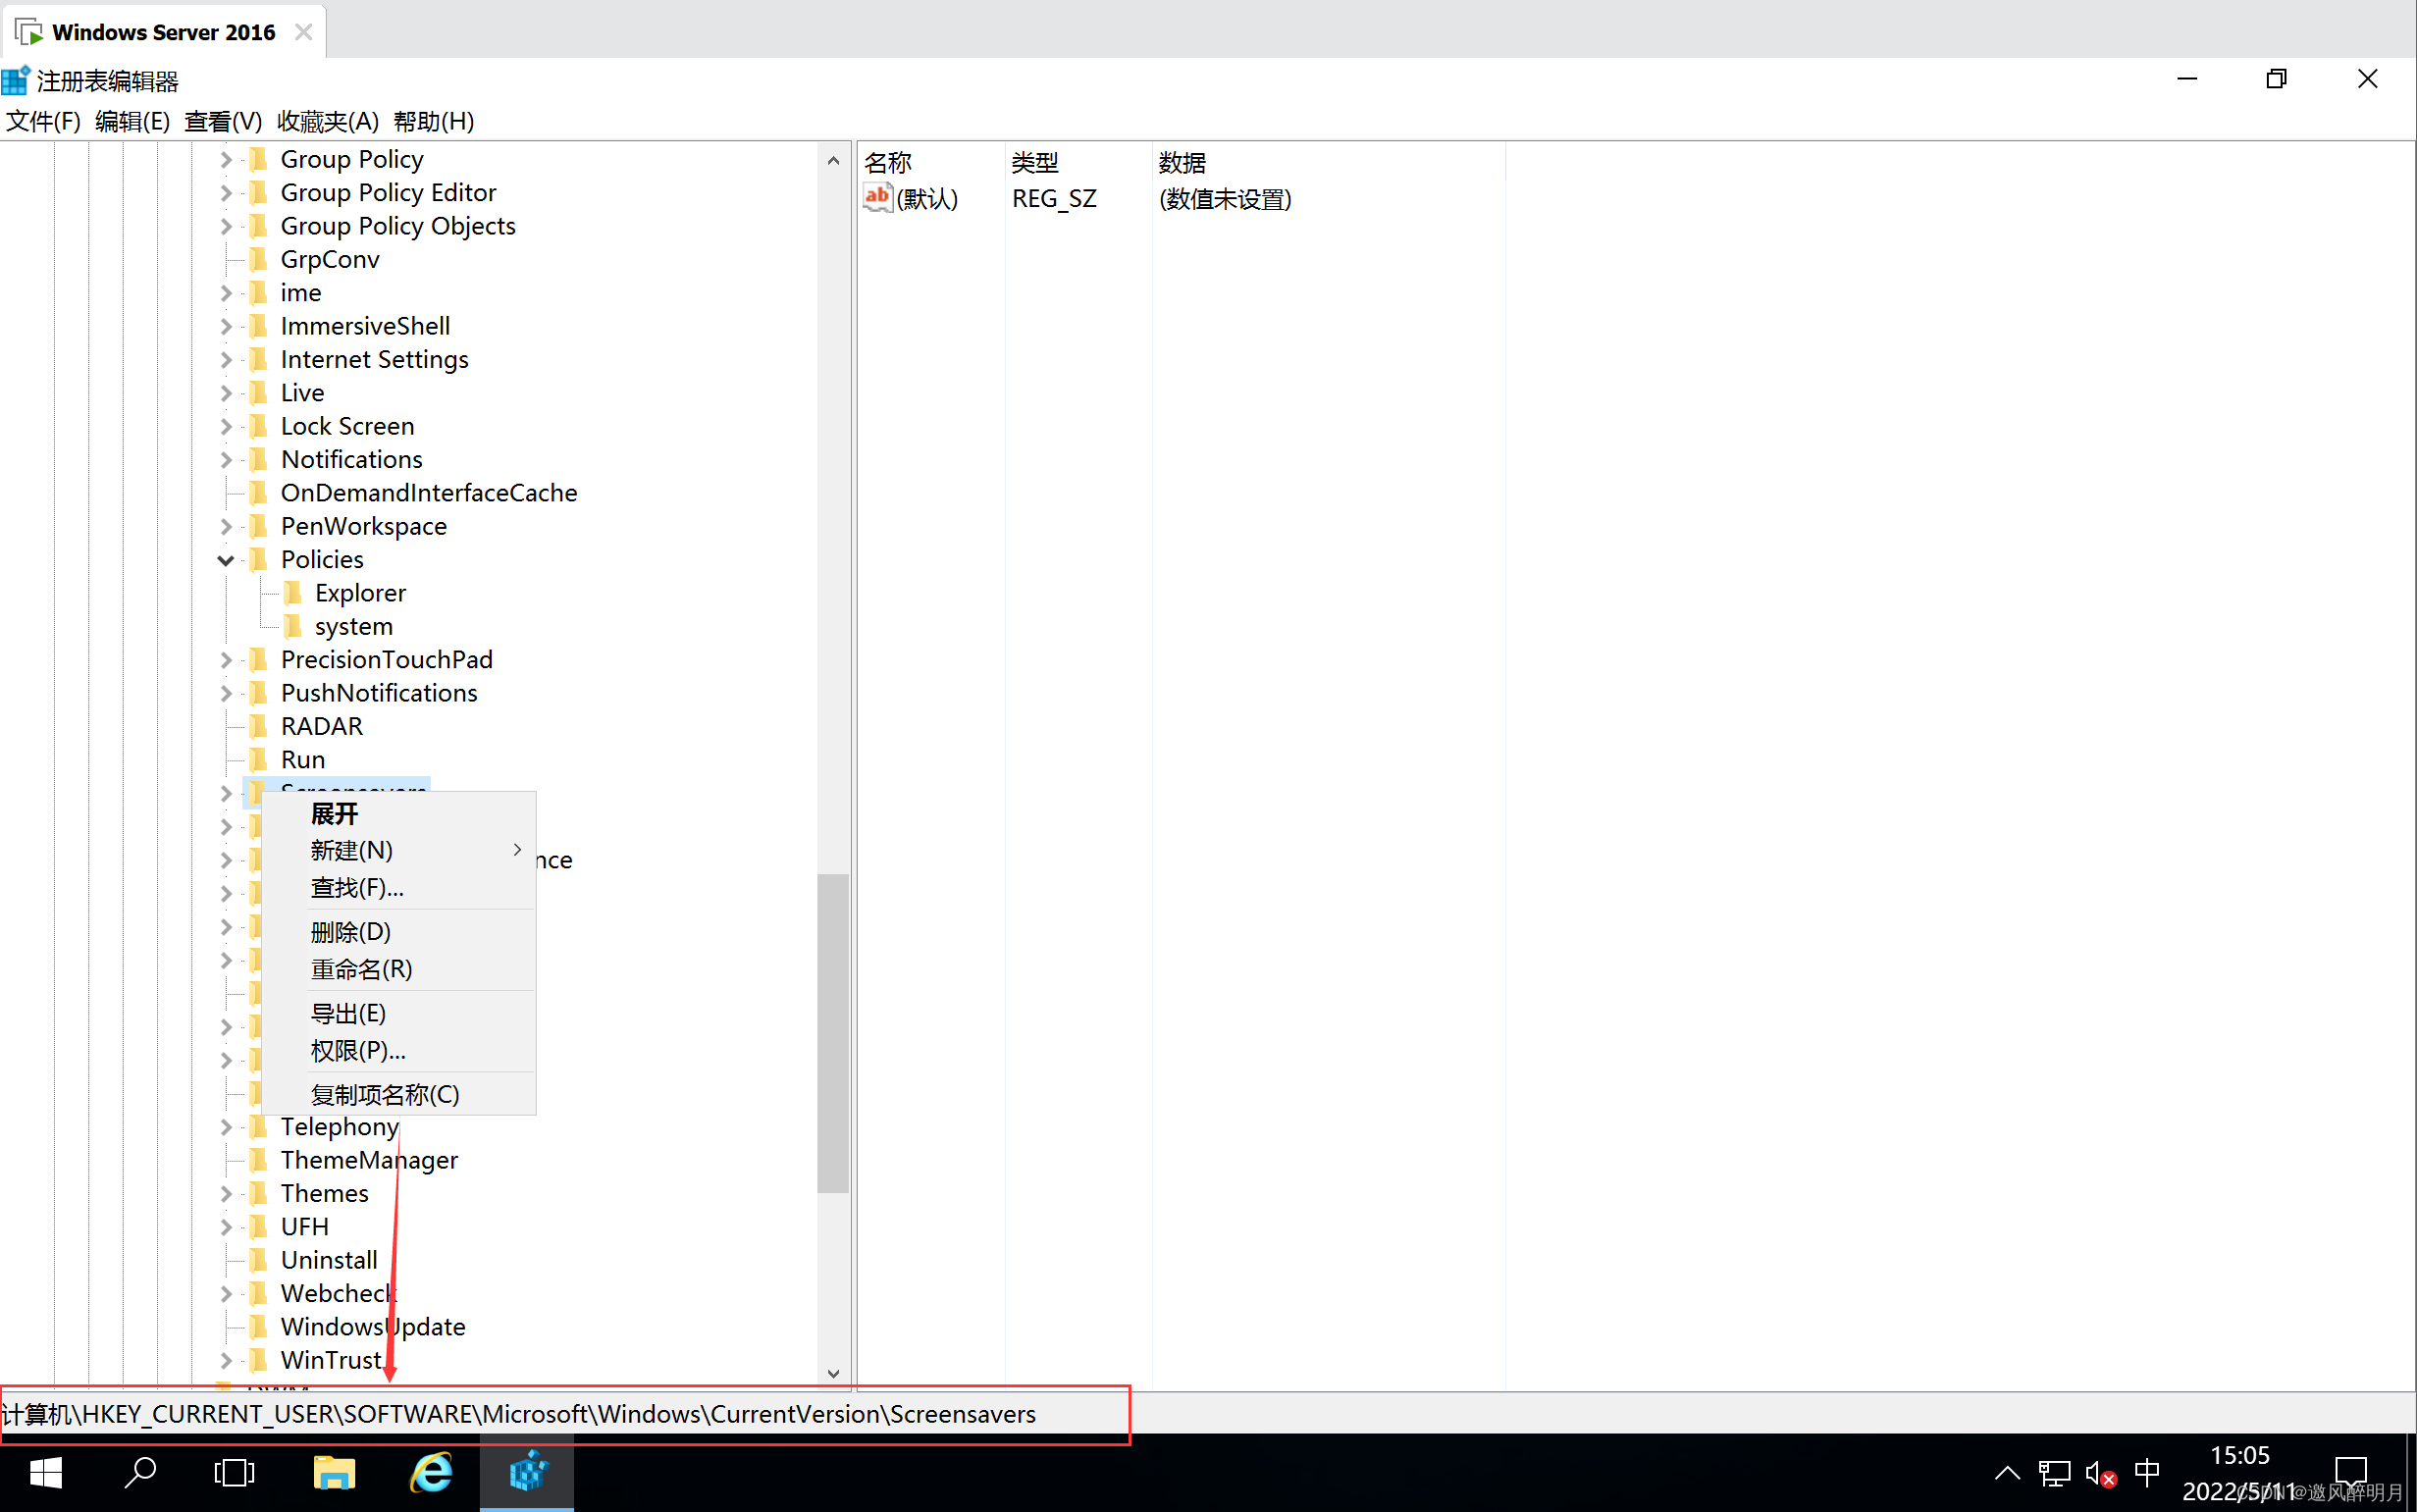Expand the Themes key

coord(226,1193)
